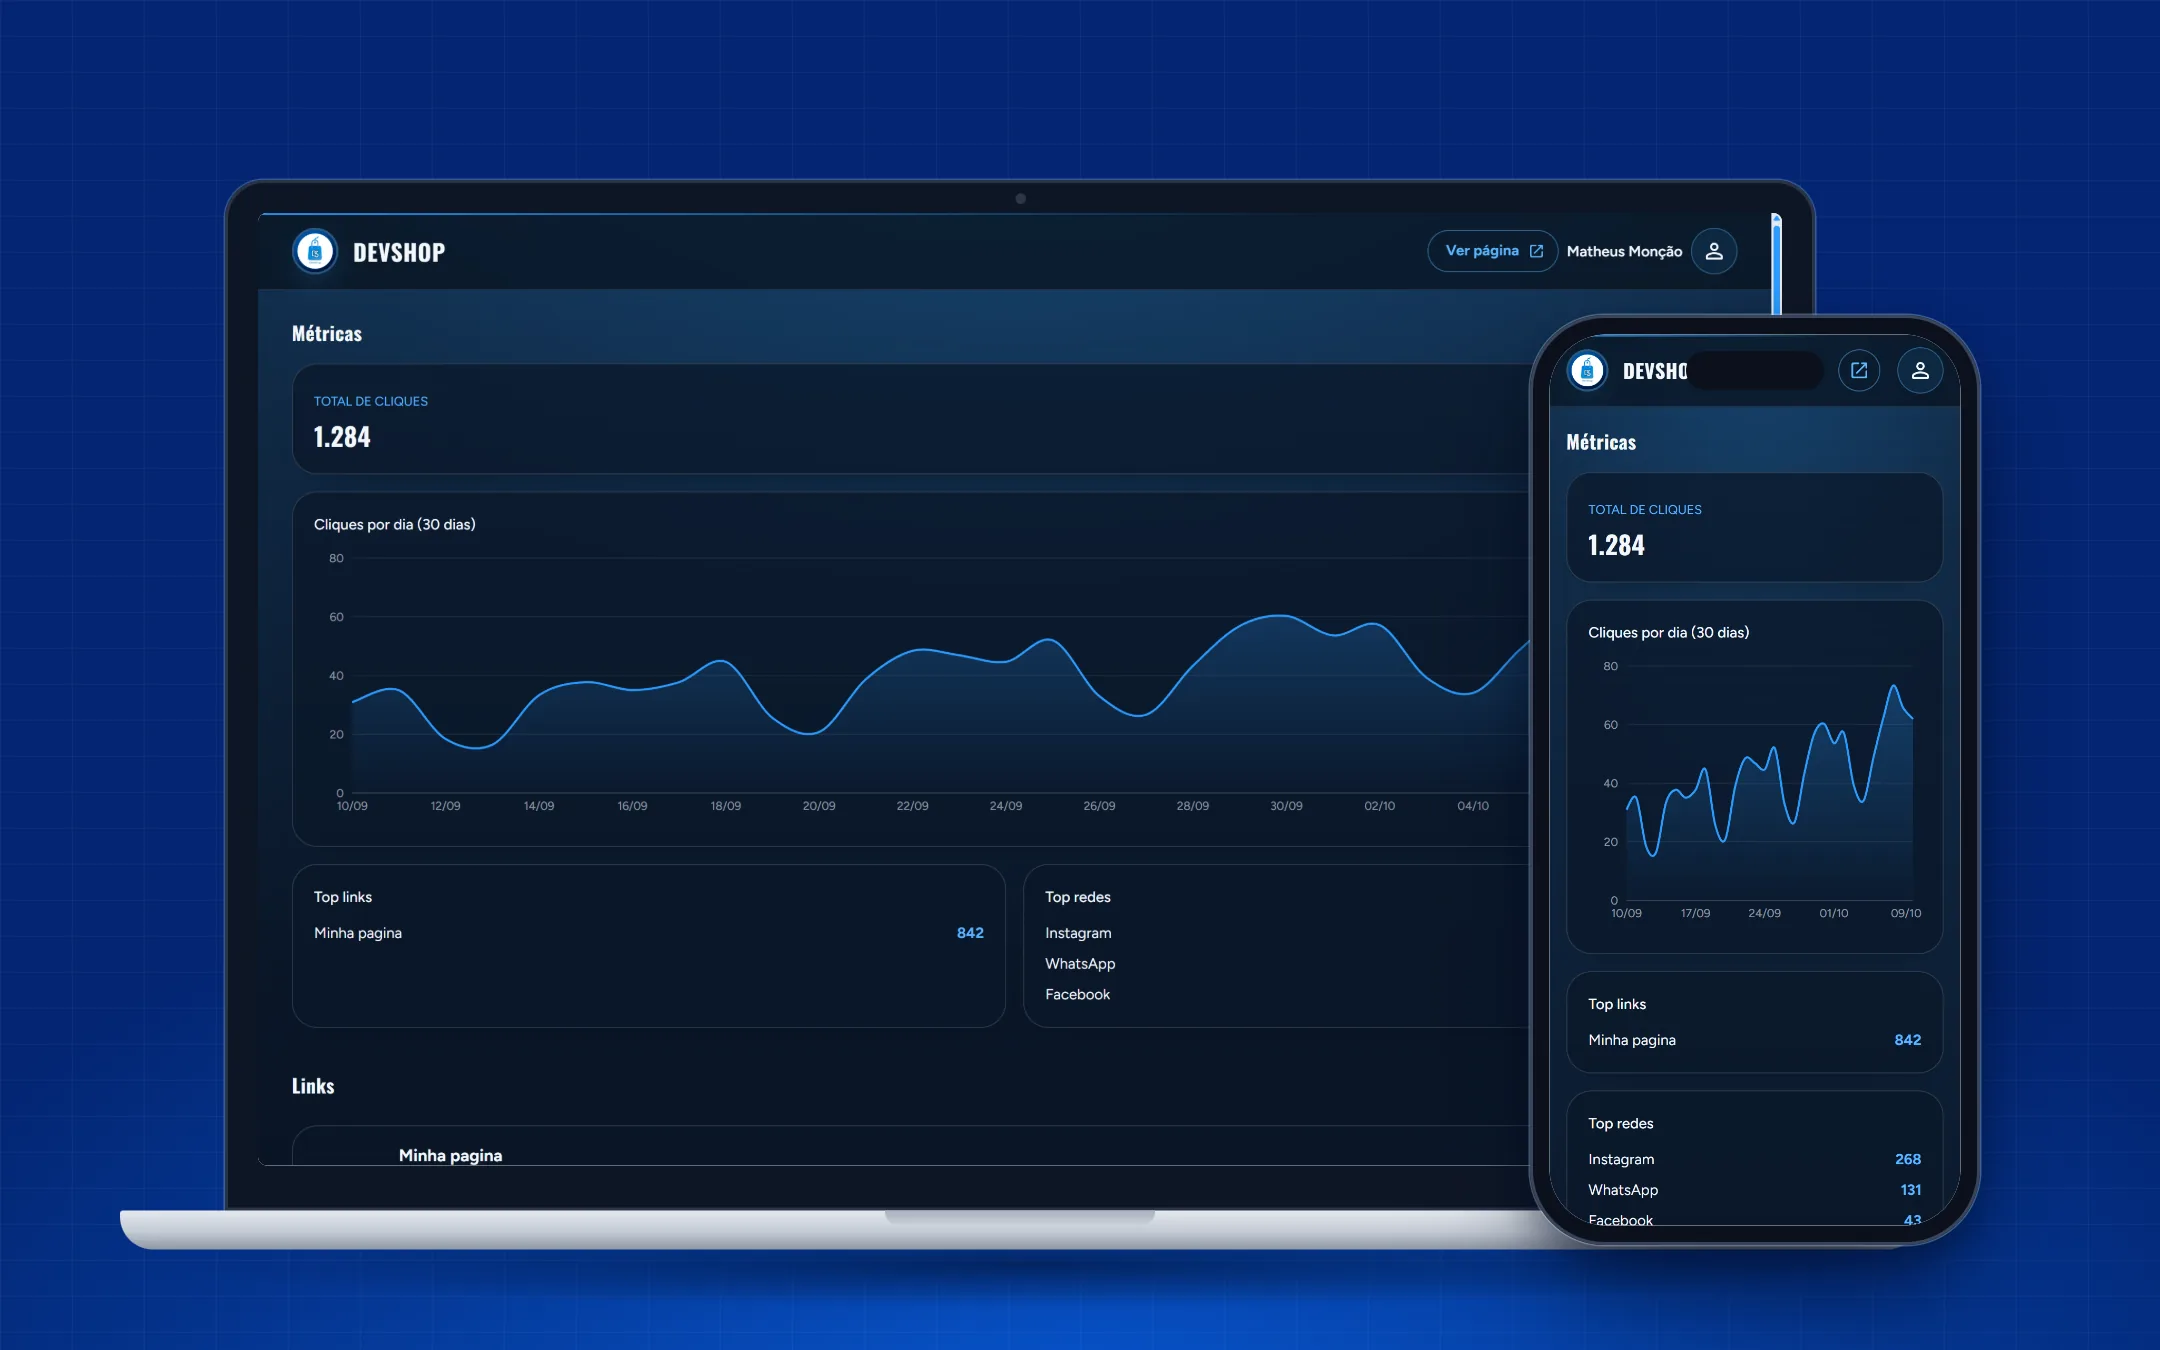Click the 842 count in laptop Top links
2160x1350 pixels.
click(970, 933)
